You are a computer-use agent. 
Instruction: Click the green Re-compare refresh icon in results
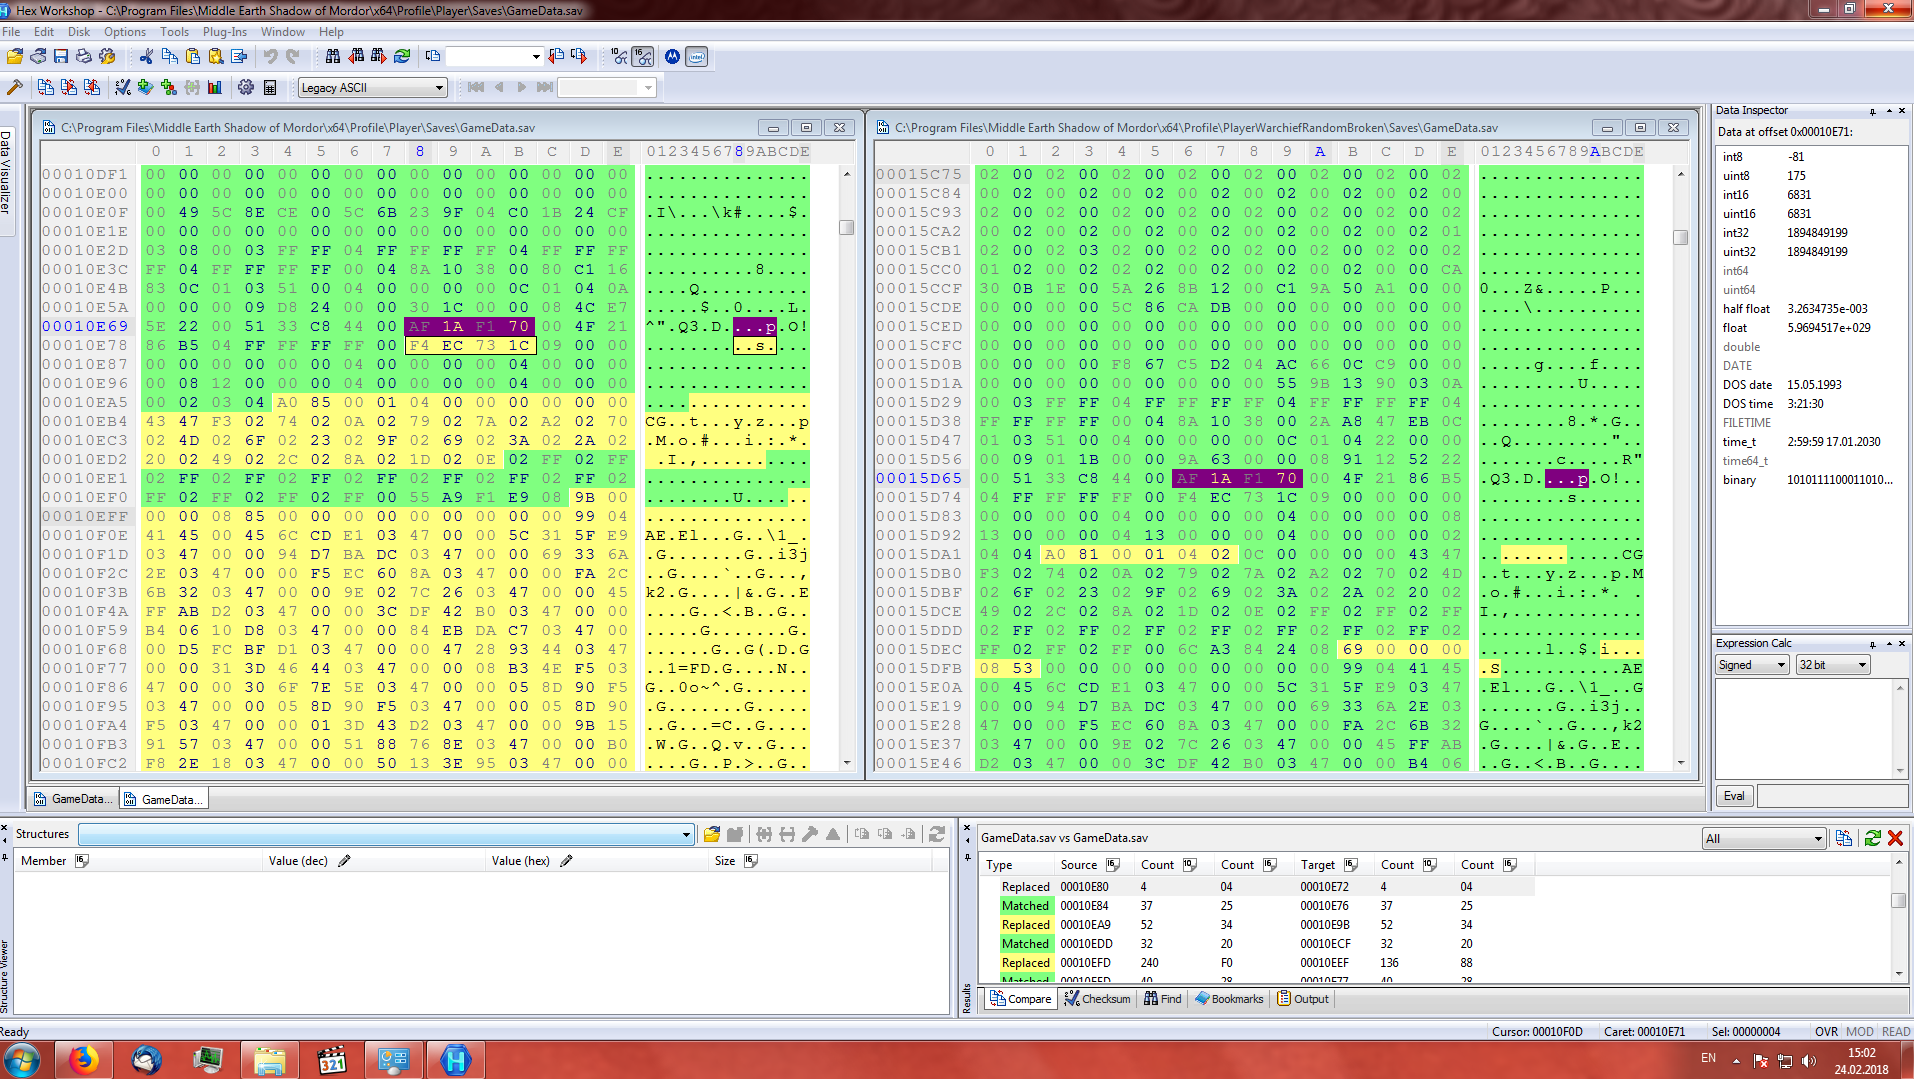coord(1872,838)
